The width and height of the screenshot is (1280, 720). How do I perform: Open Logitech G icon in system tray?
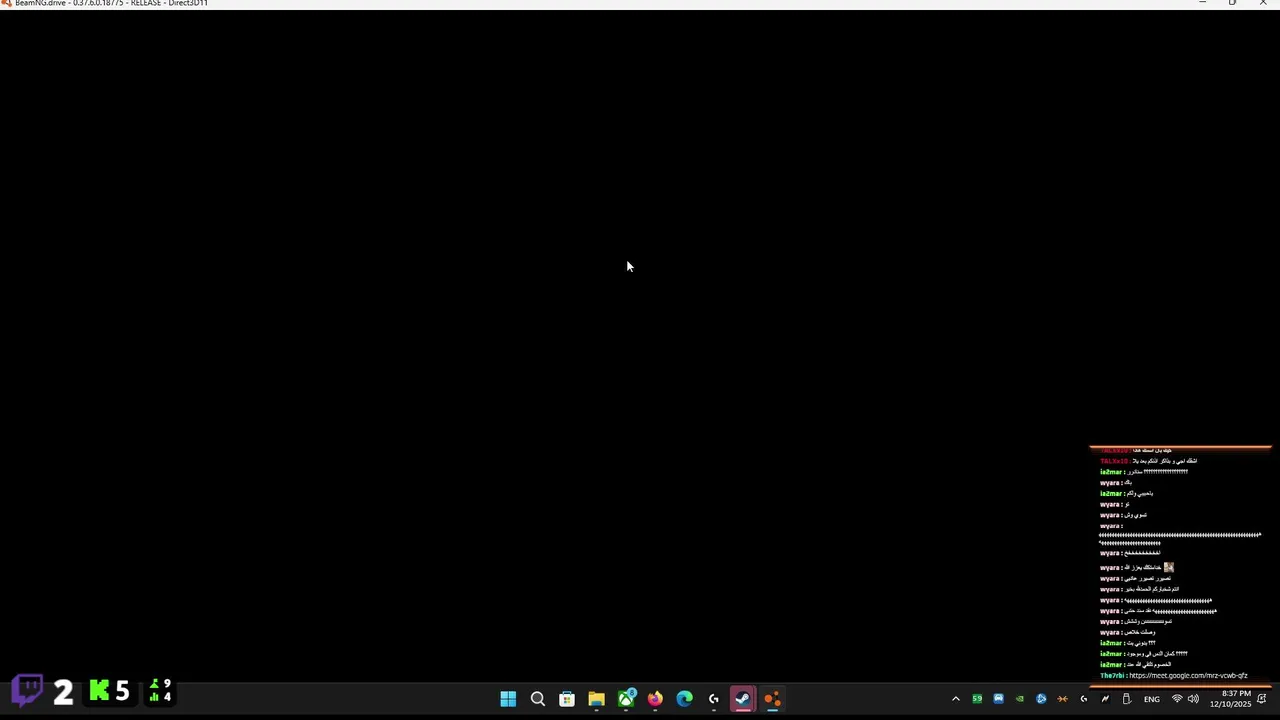(1083, 699)
